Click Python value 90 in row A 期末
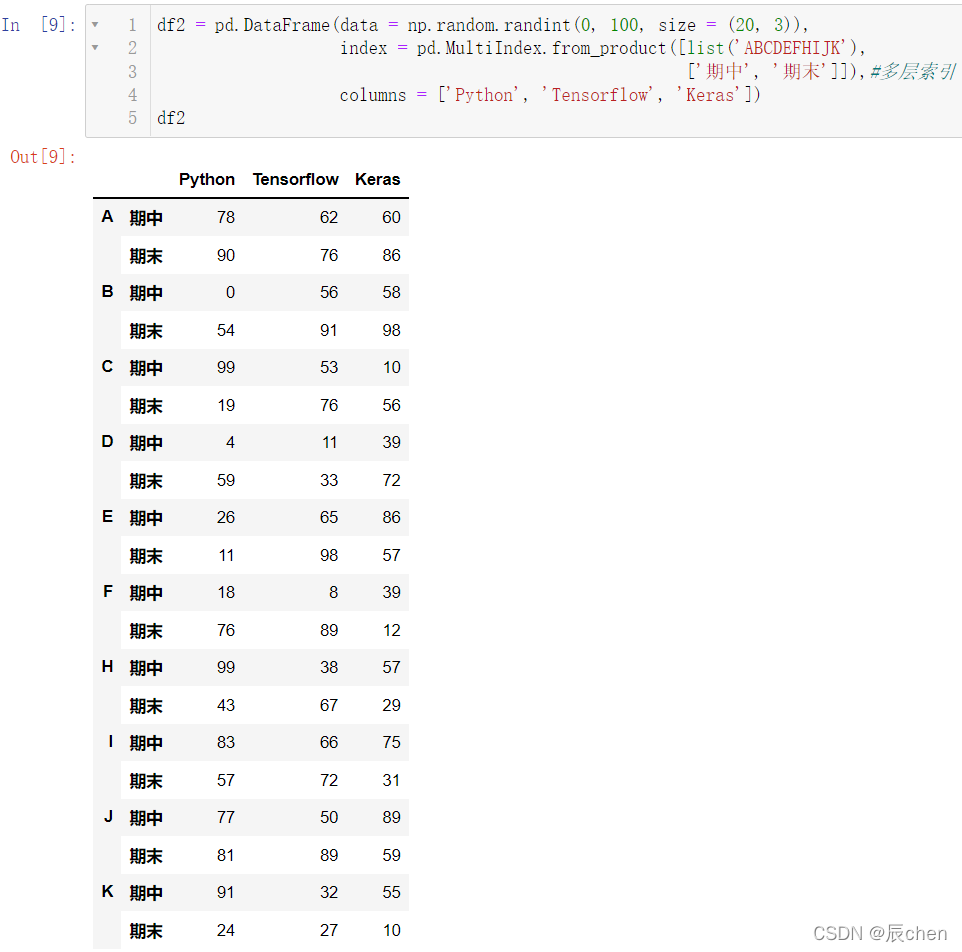 [x=226, y=255]
